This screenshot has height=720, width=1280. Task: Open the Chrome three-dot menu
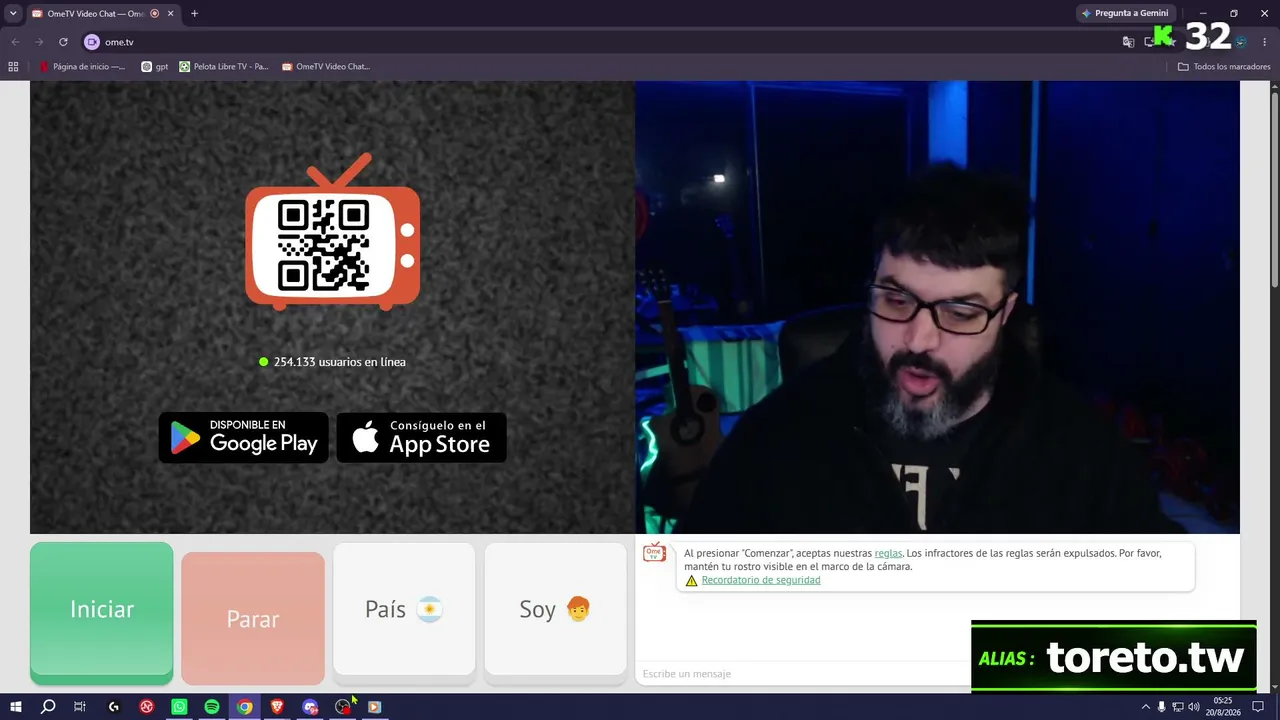pos(1265,42)
